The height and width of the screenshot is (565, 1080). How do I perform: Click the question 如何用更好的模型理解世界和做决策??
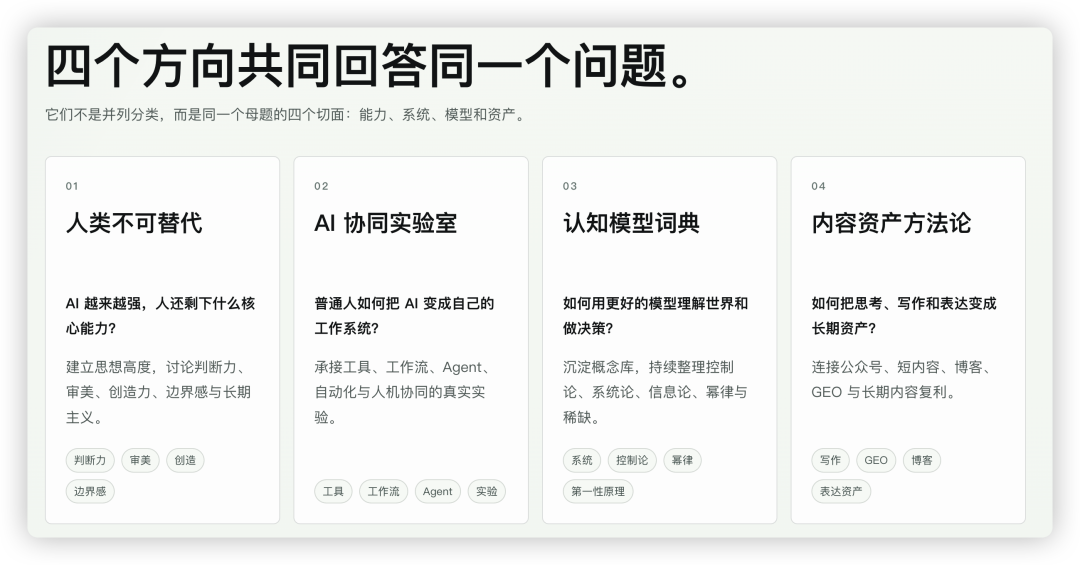click(656, 316)
